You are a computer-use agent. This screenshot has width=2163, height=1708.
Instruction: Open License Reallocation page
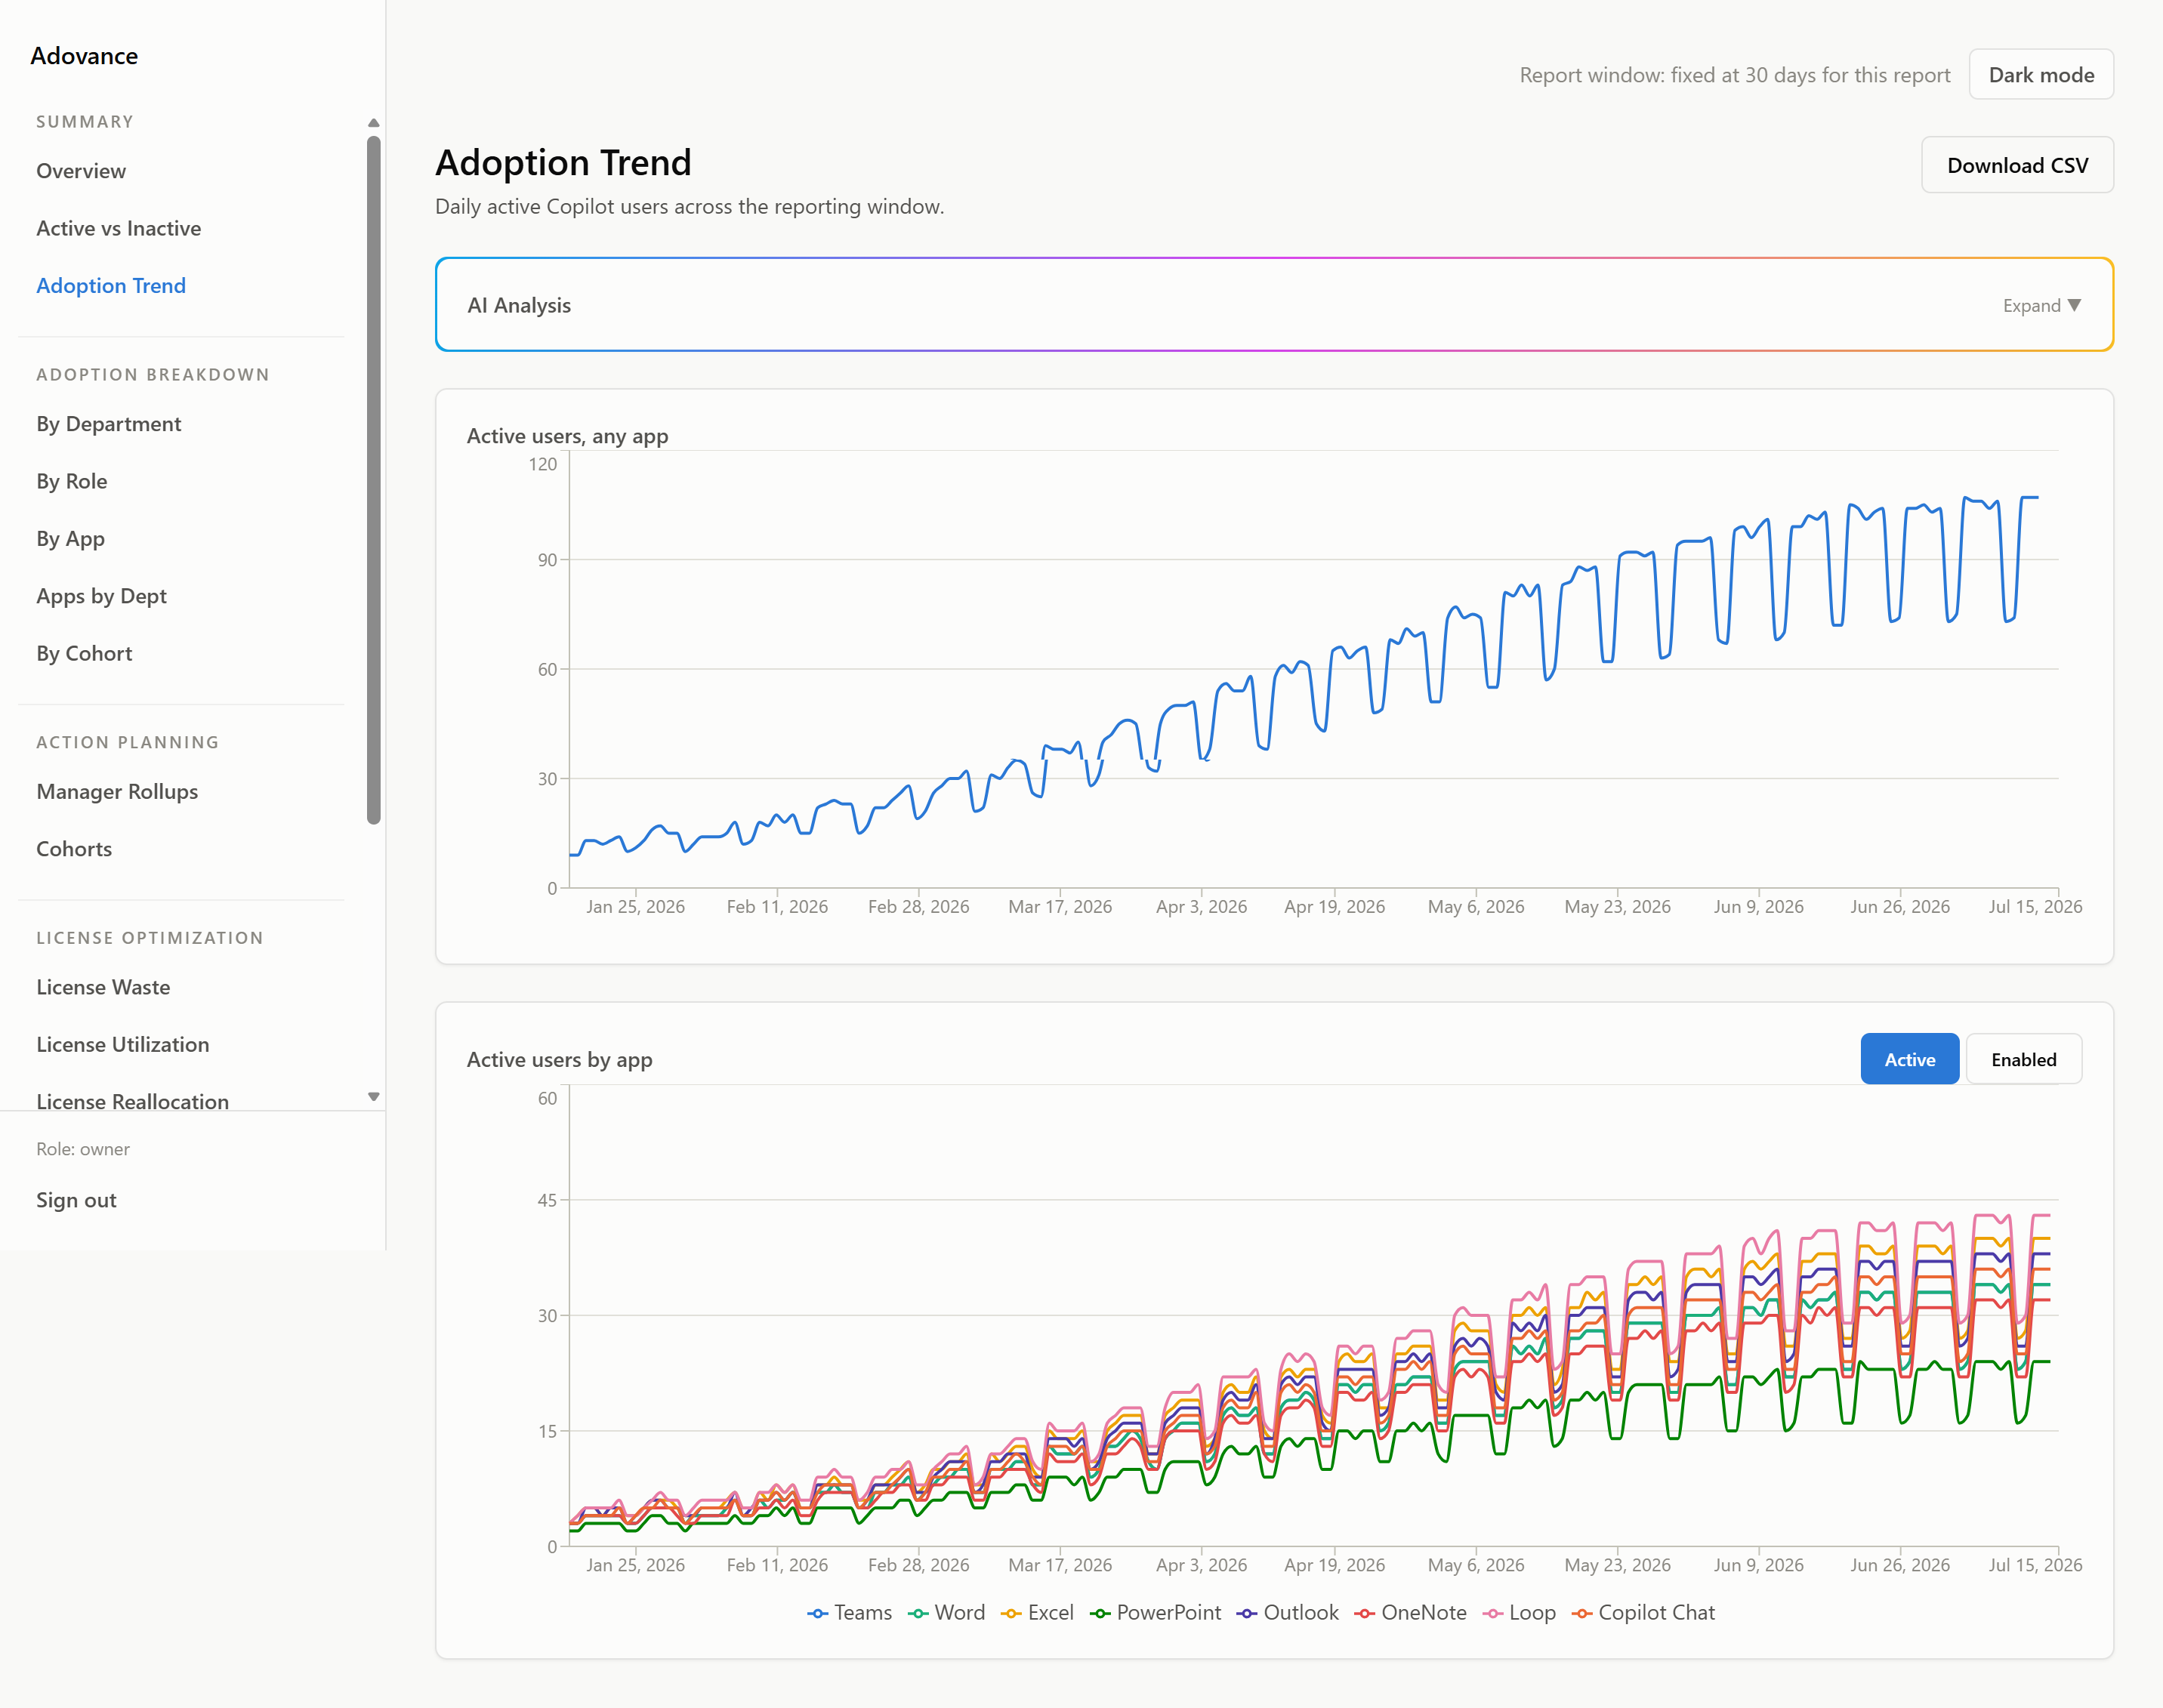tap(133, 1101)
